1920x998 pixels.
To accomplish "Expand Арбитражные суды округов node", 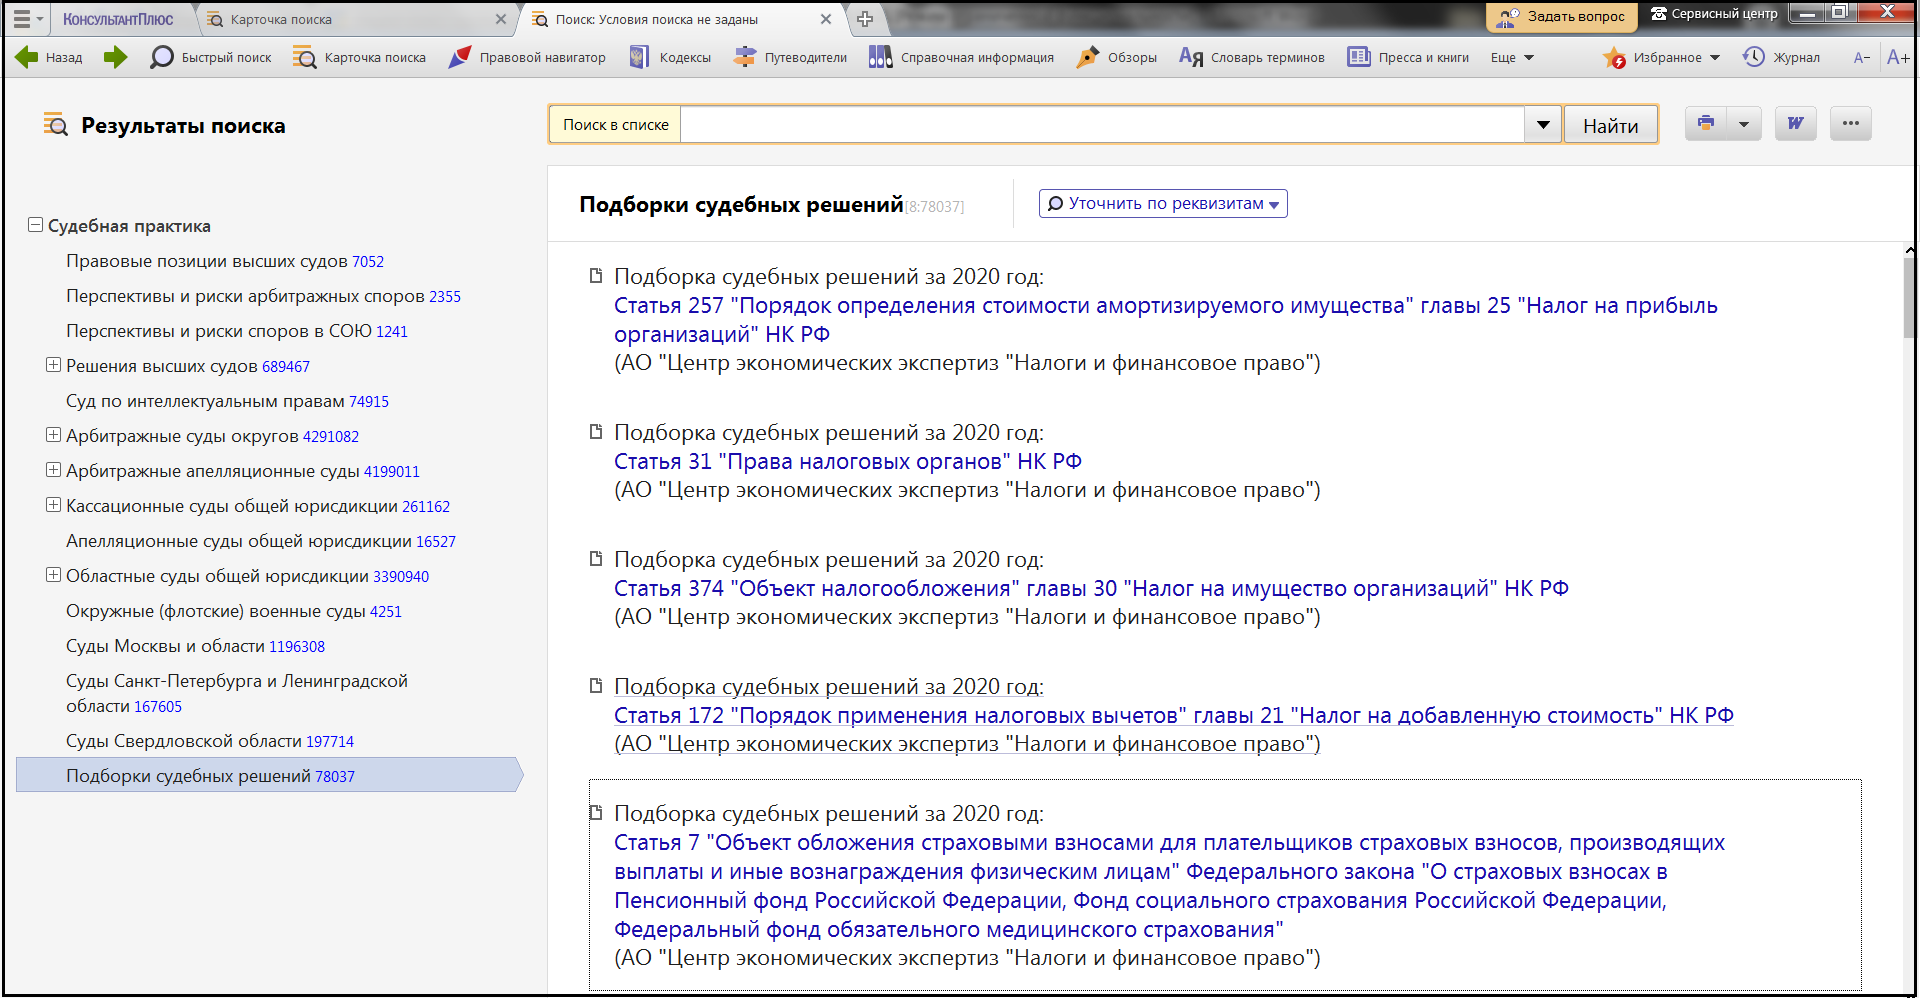I will point(53,435).
